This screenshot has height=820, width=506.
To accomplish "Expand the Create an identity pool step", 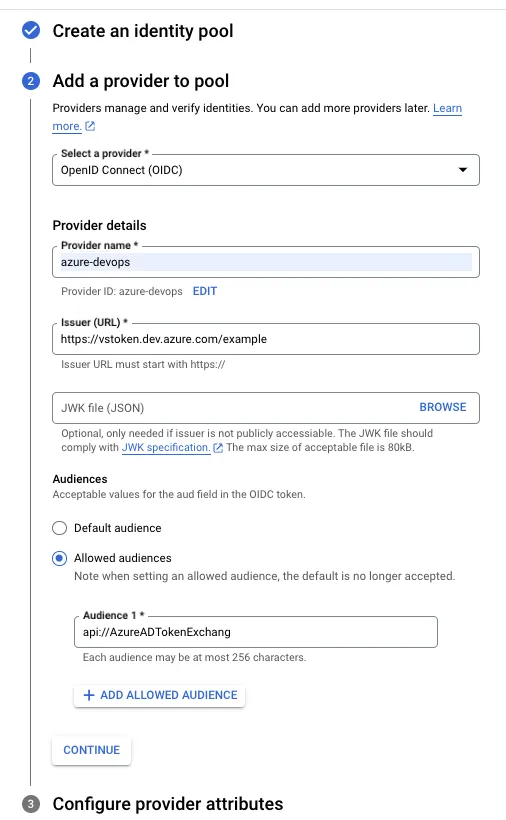I will pos(143,31).
